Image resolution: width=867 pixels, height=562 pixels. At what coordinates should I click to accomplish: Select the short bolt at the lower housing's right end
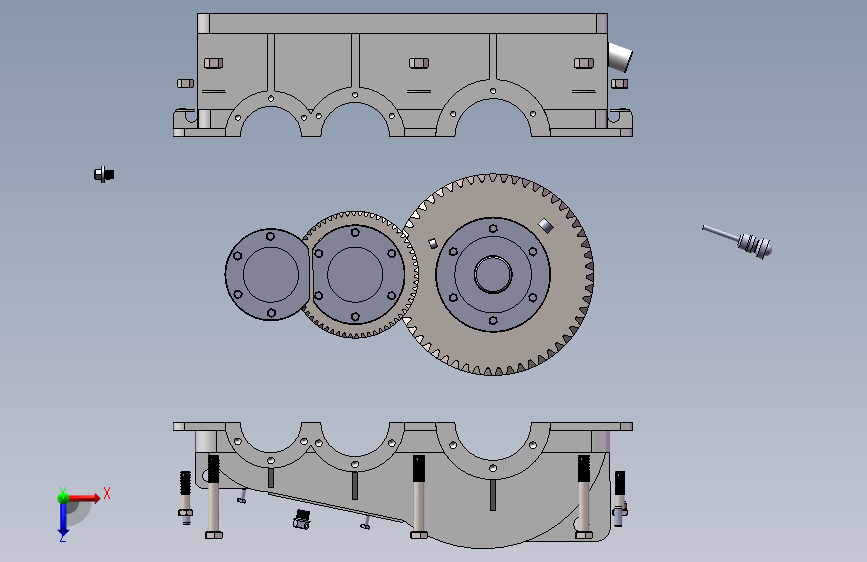click(619, 498)
